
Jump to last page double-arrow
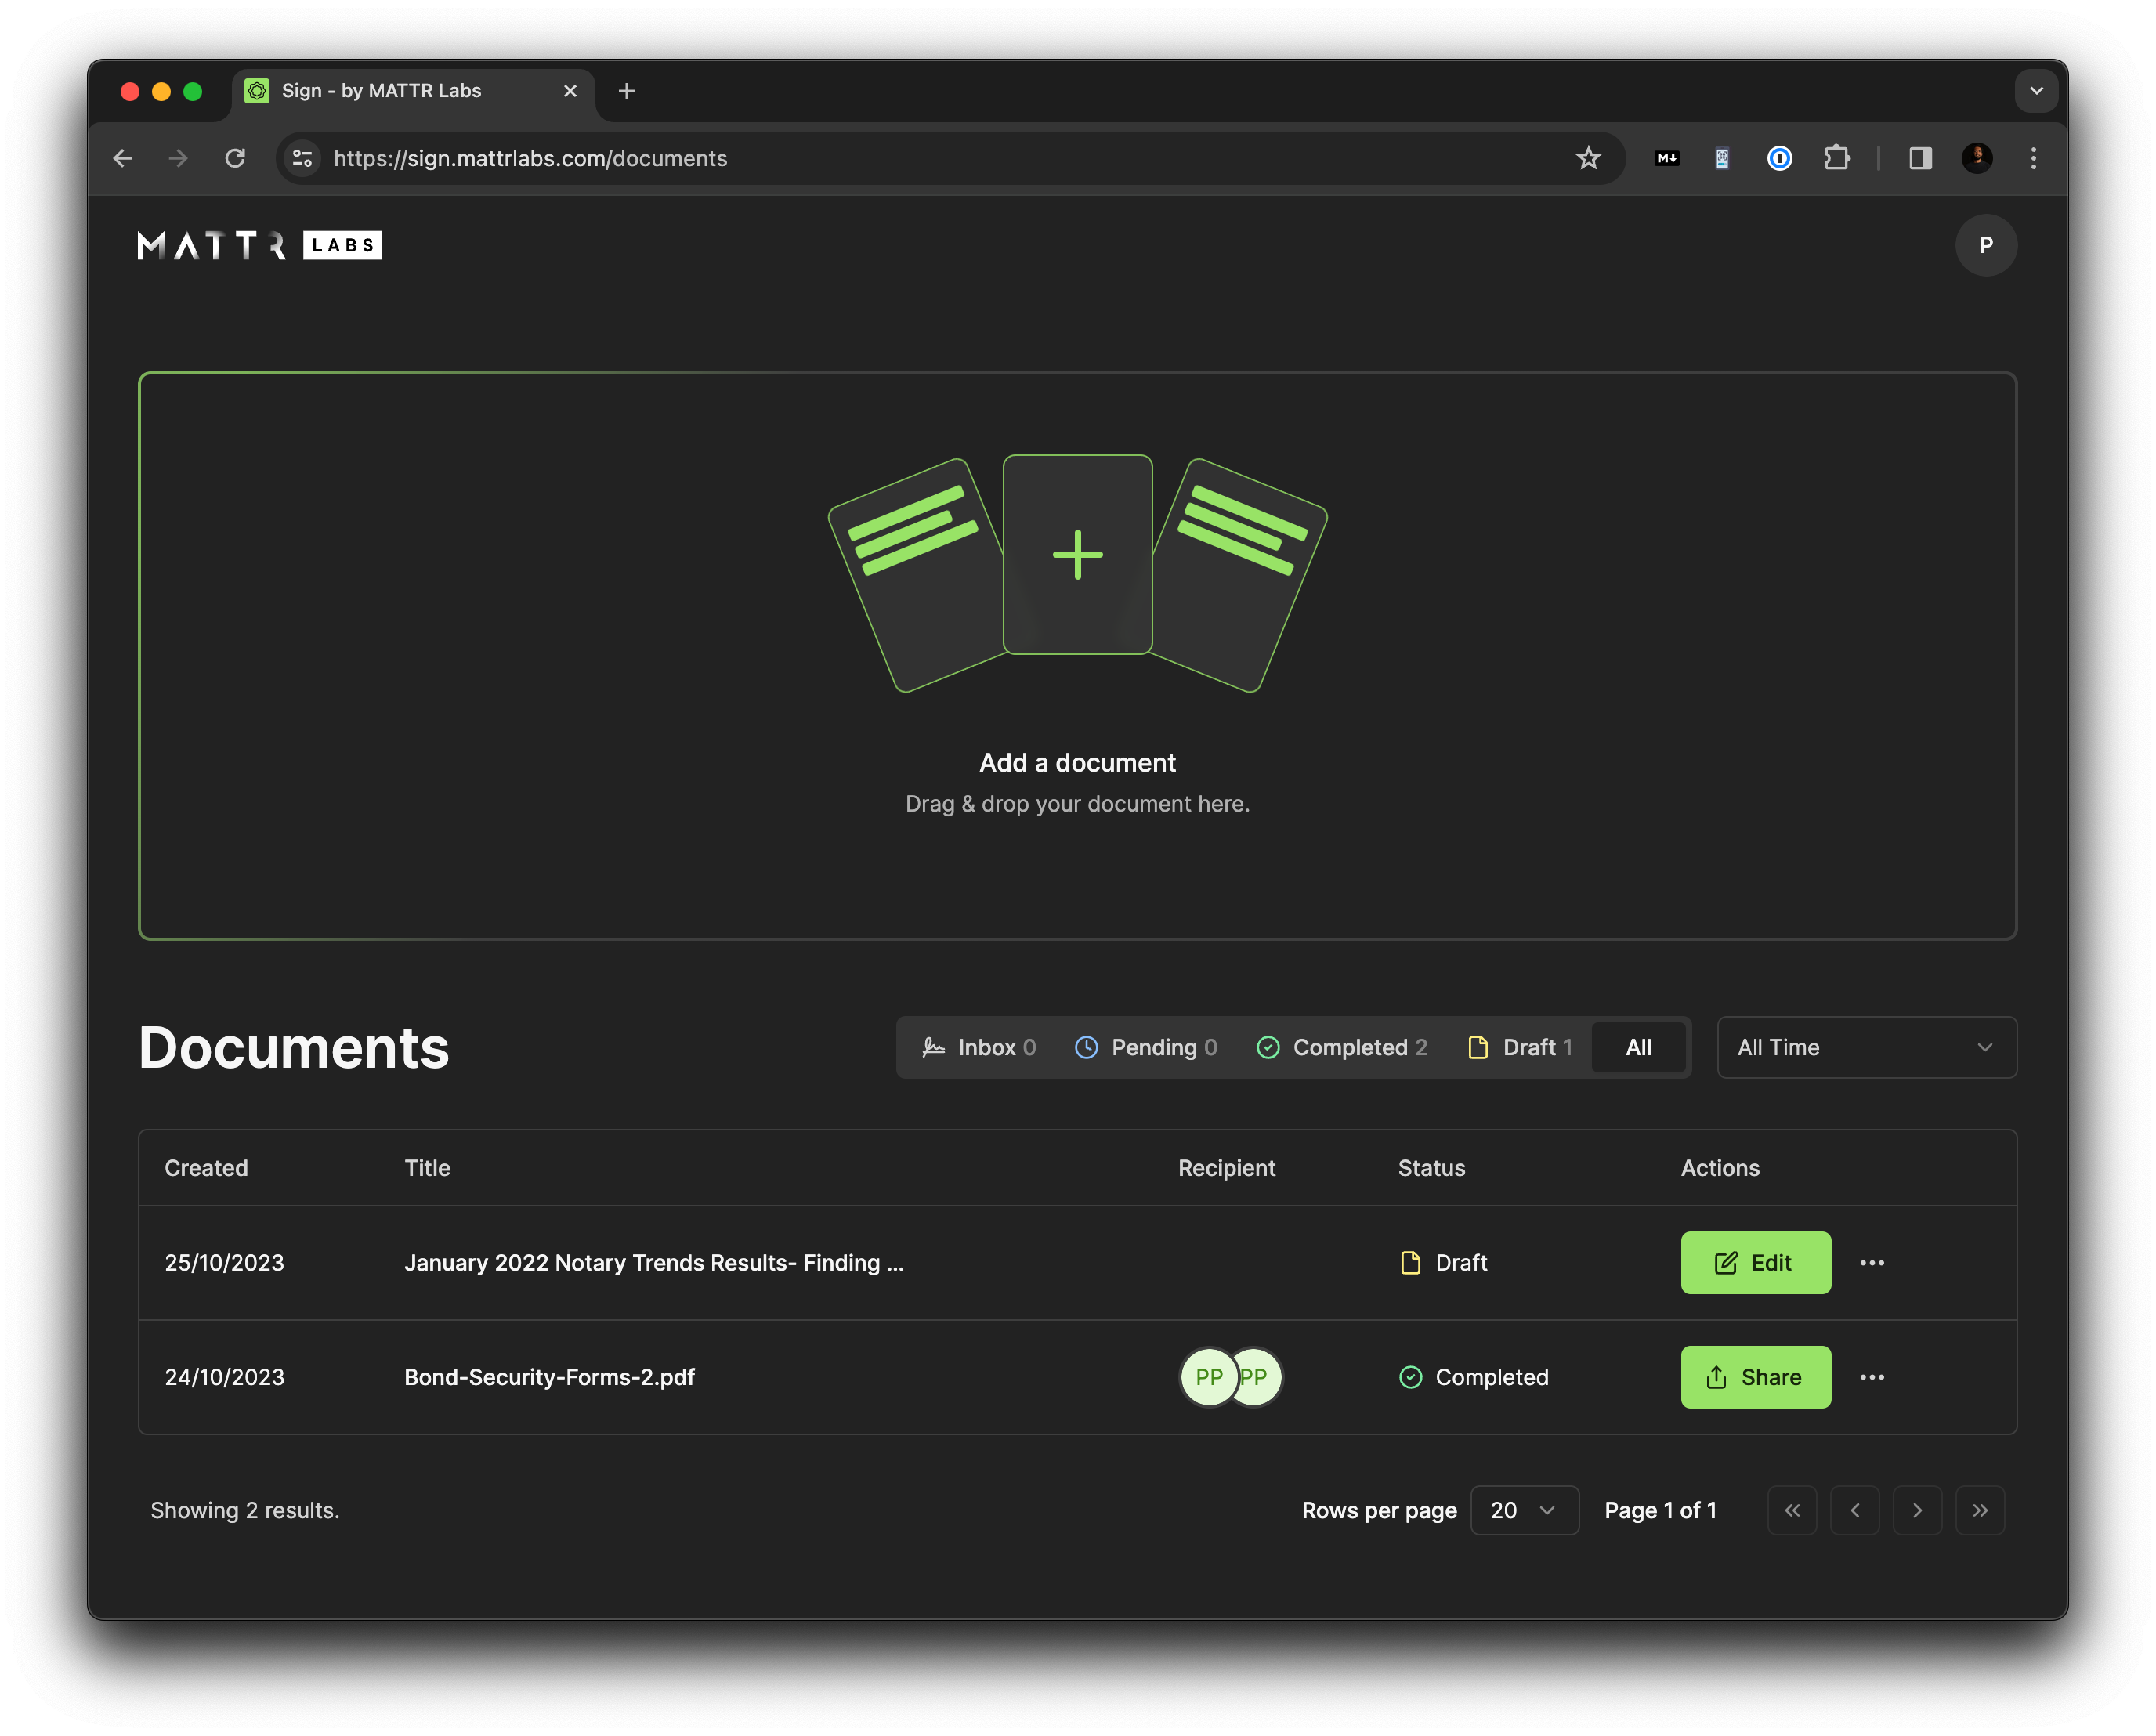pyautogui.click(x=1979, y=1510)
